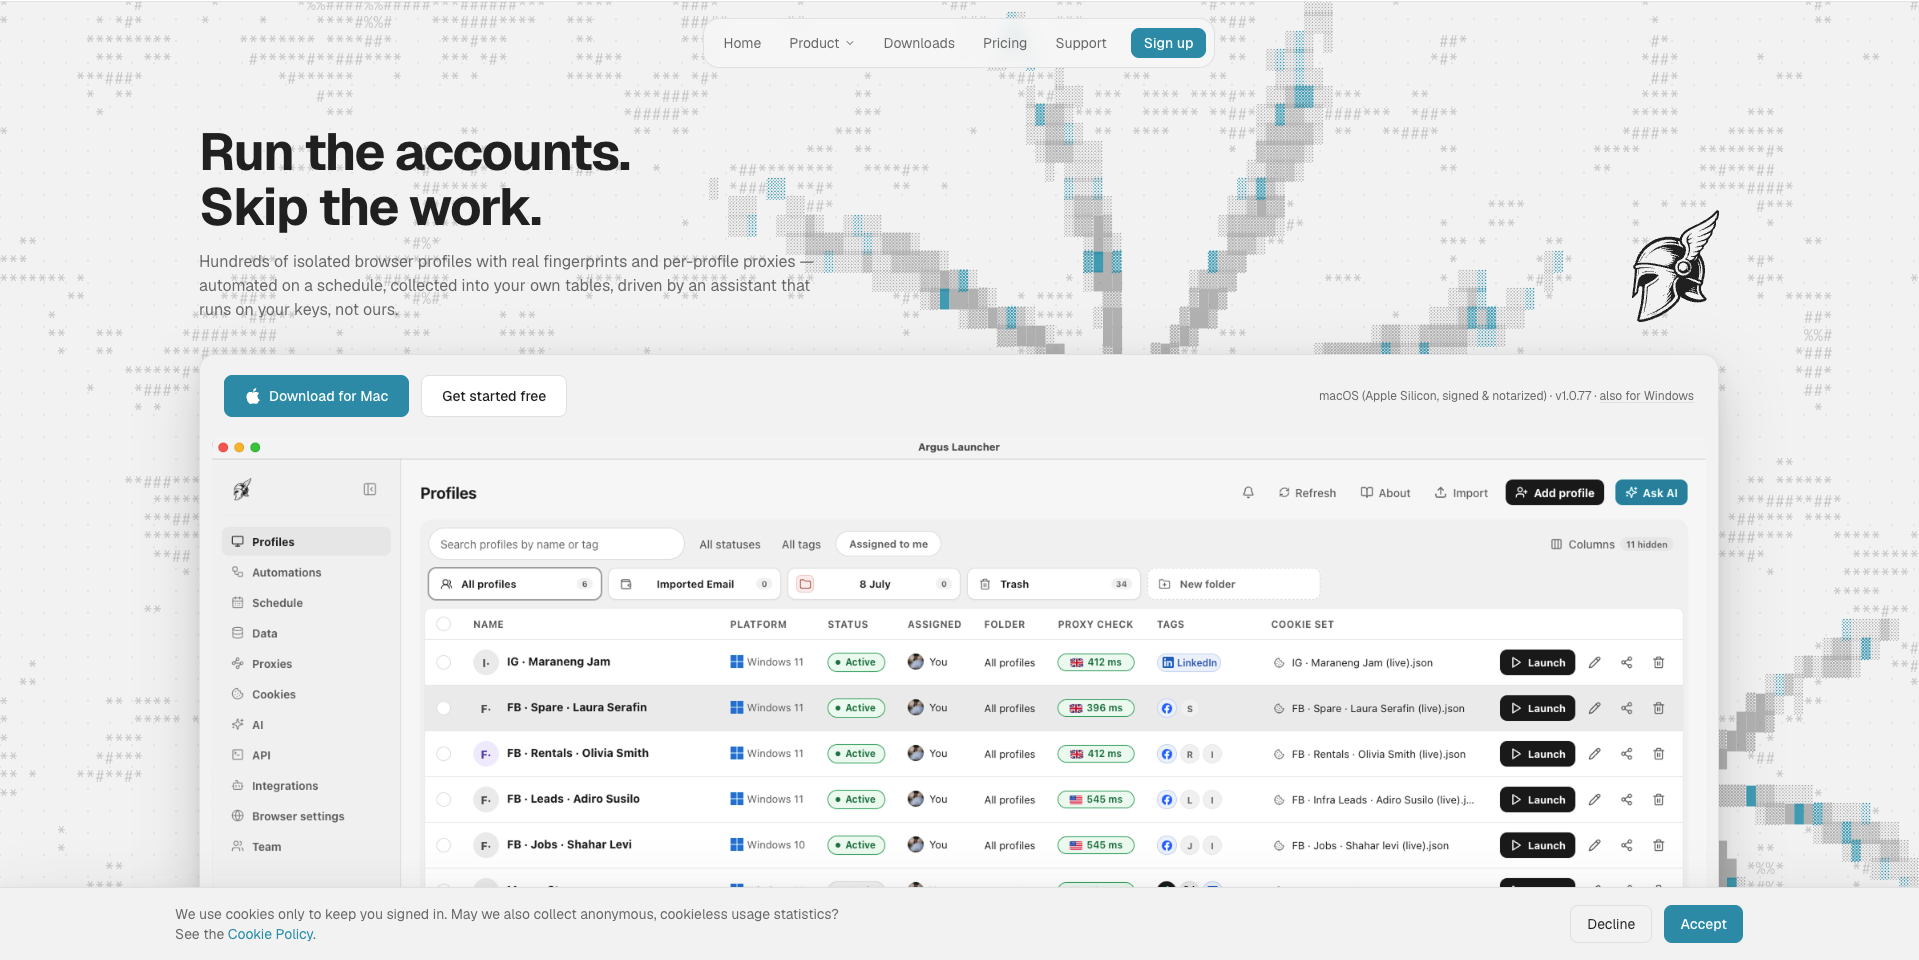Launch the FB Leads Adiro Susilo profile
This screenshot has width=1919, height=960.
[x=1537, y=800]
